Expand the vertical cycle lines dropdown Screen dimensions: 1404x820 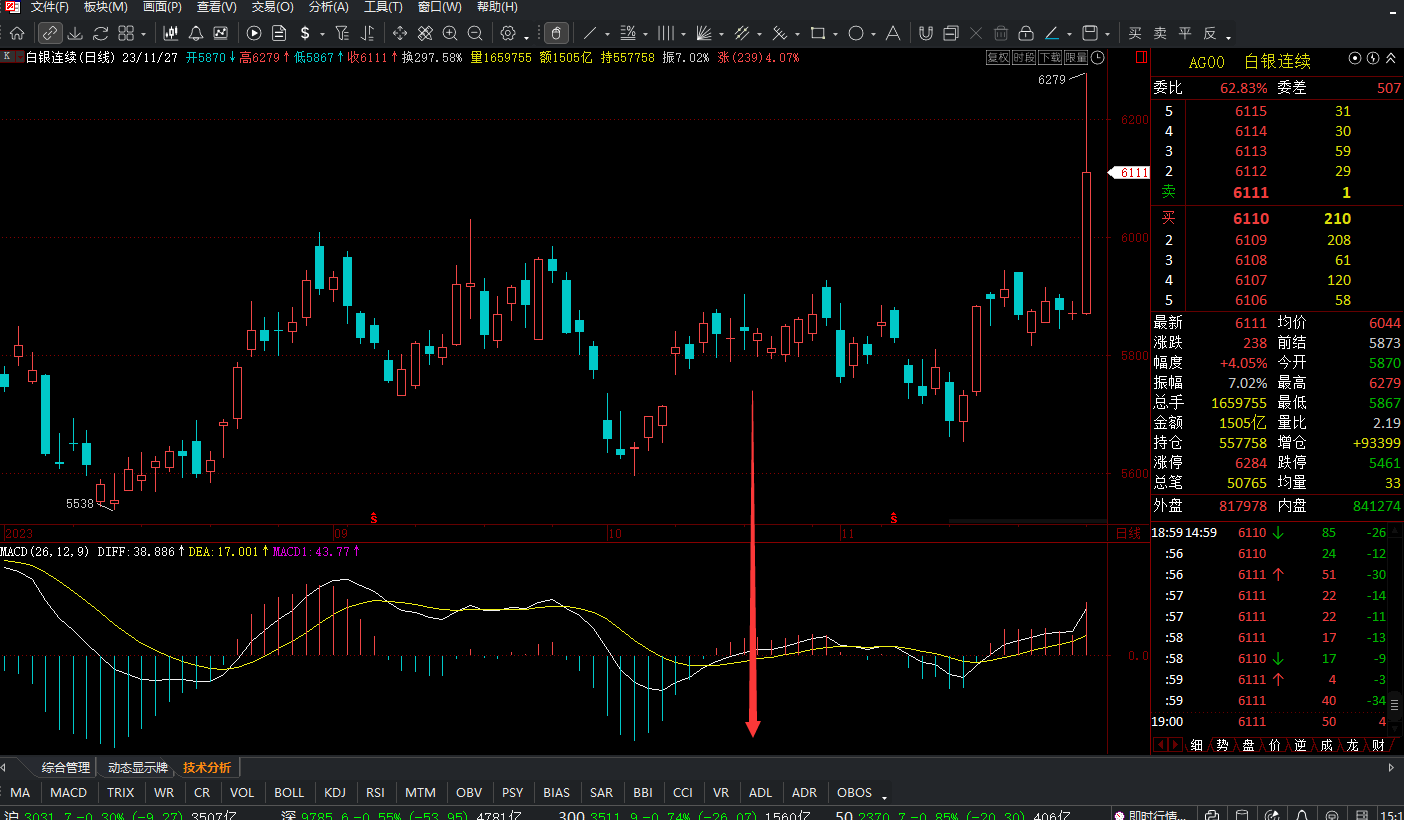(683, 35)
